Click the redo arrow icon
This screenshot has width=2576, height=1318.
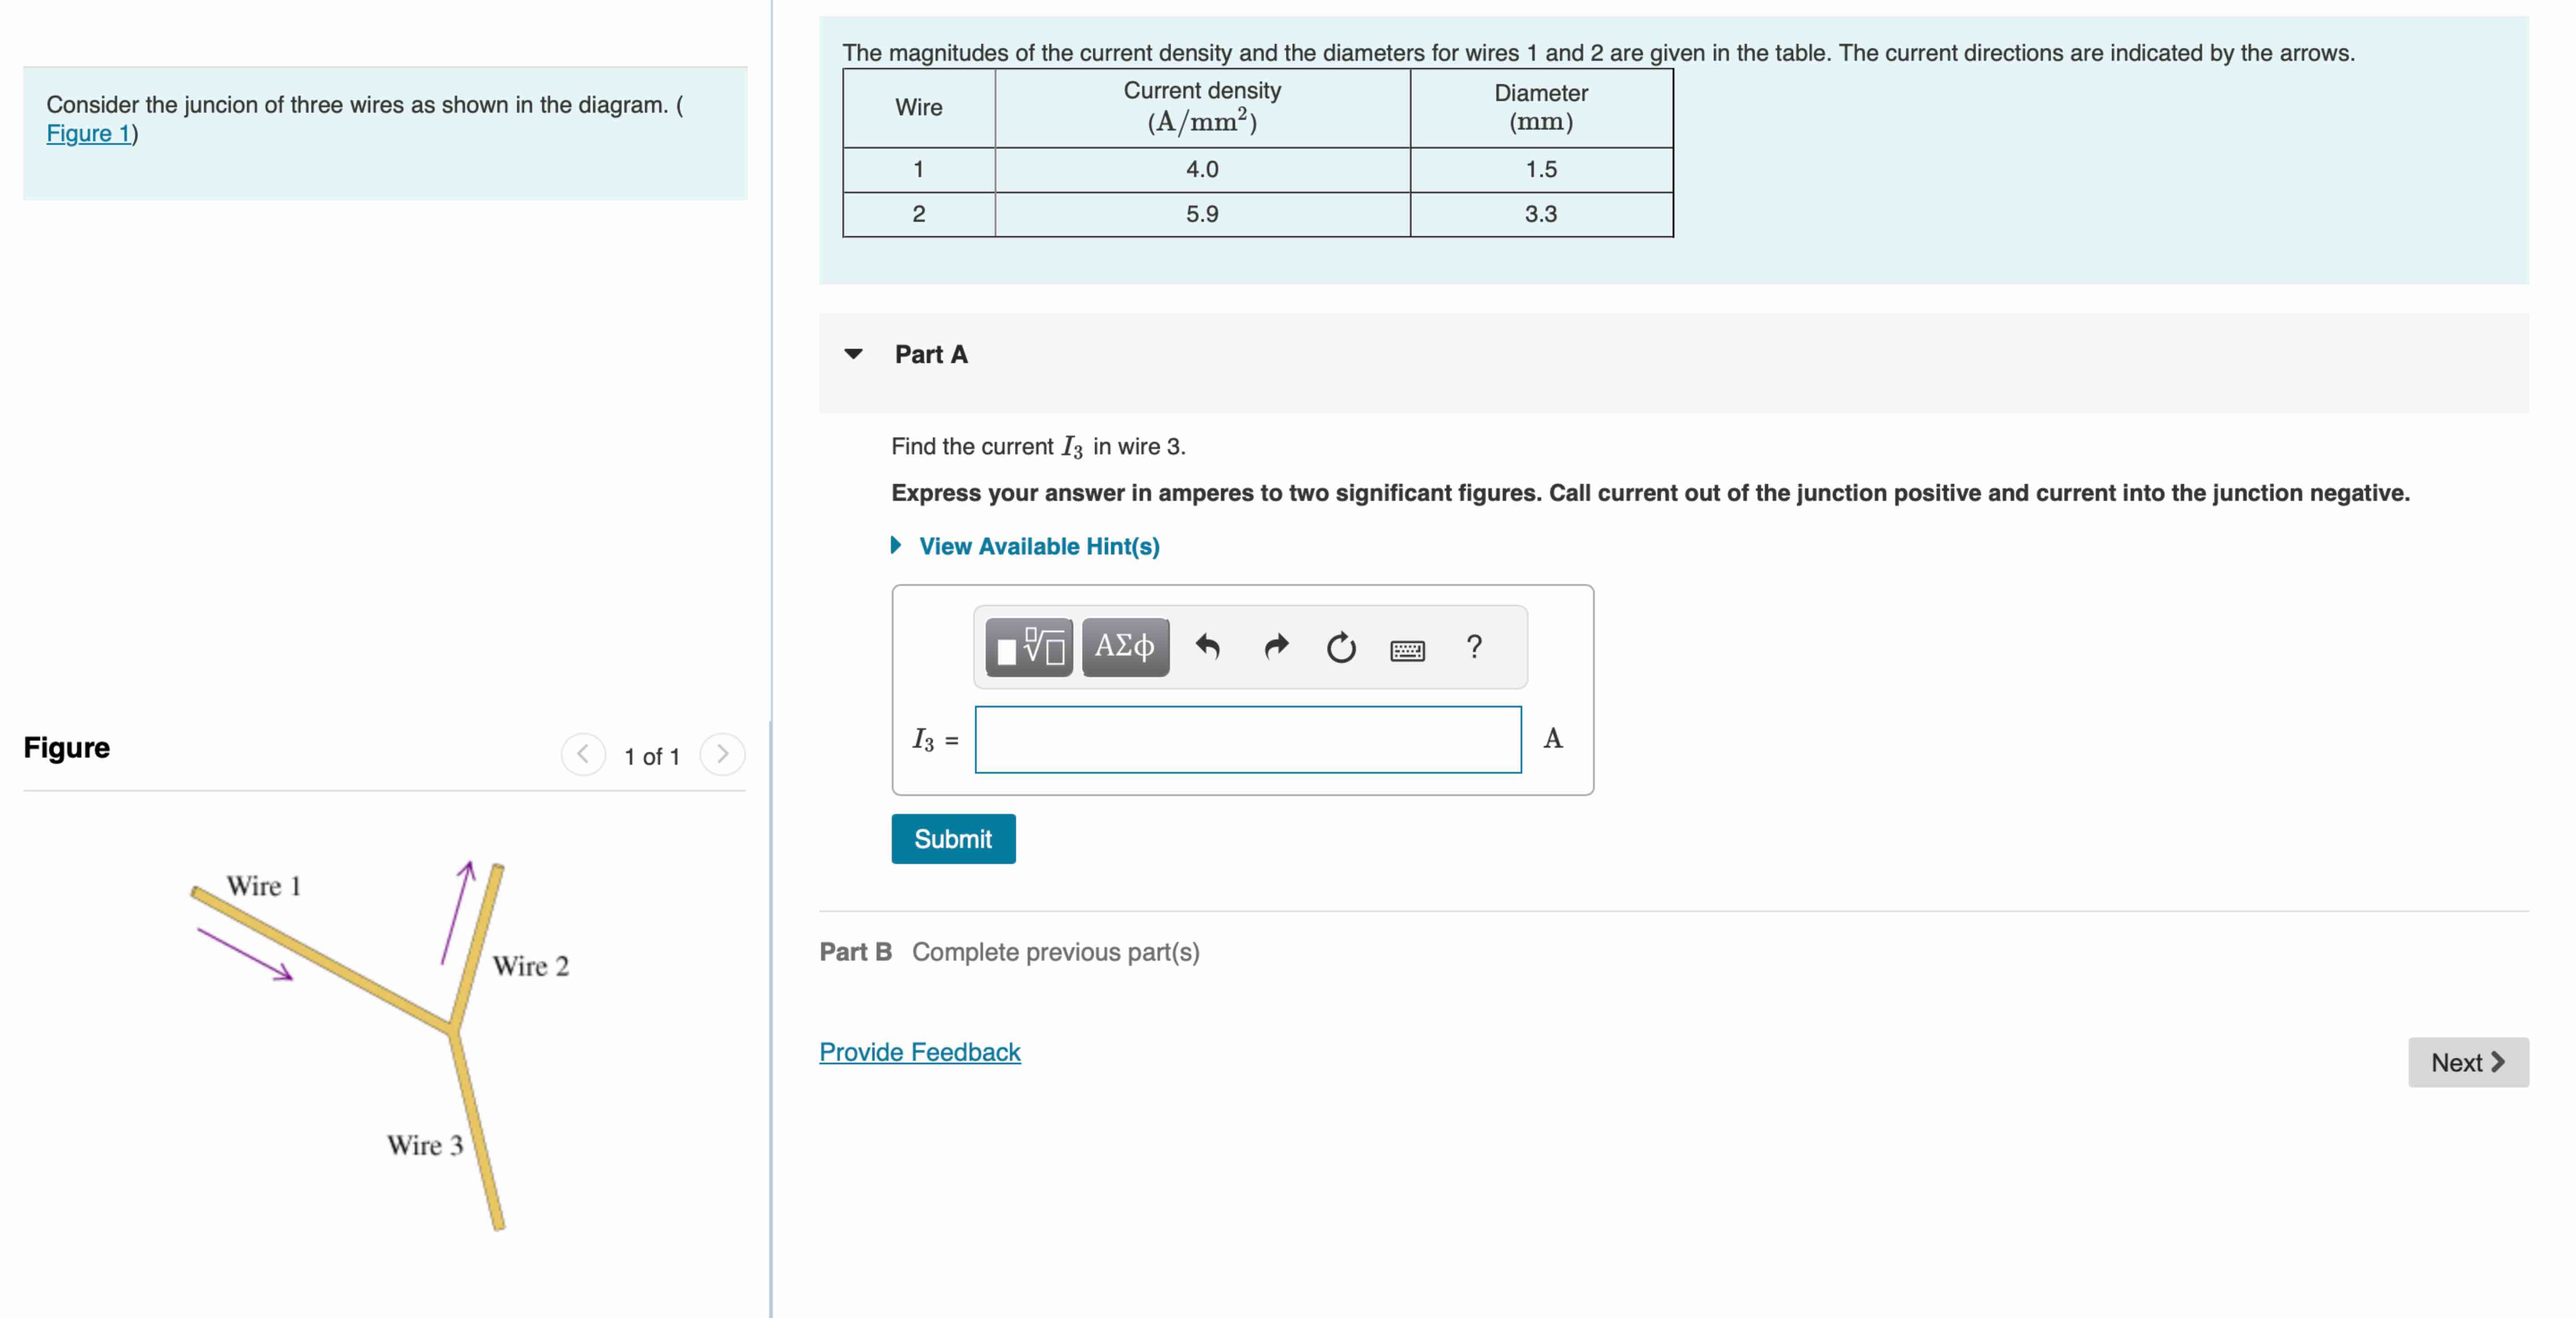(x=1275, y=647)
